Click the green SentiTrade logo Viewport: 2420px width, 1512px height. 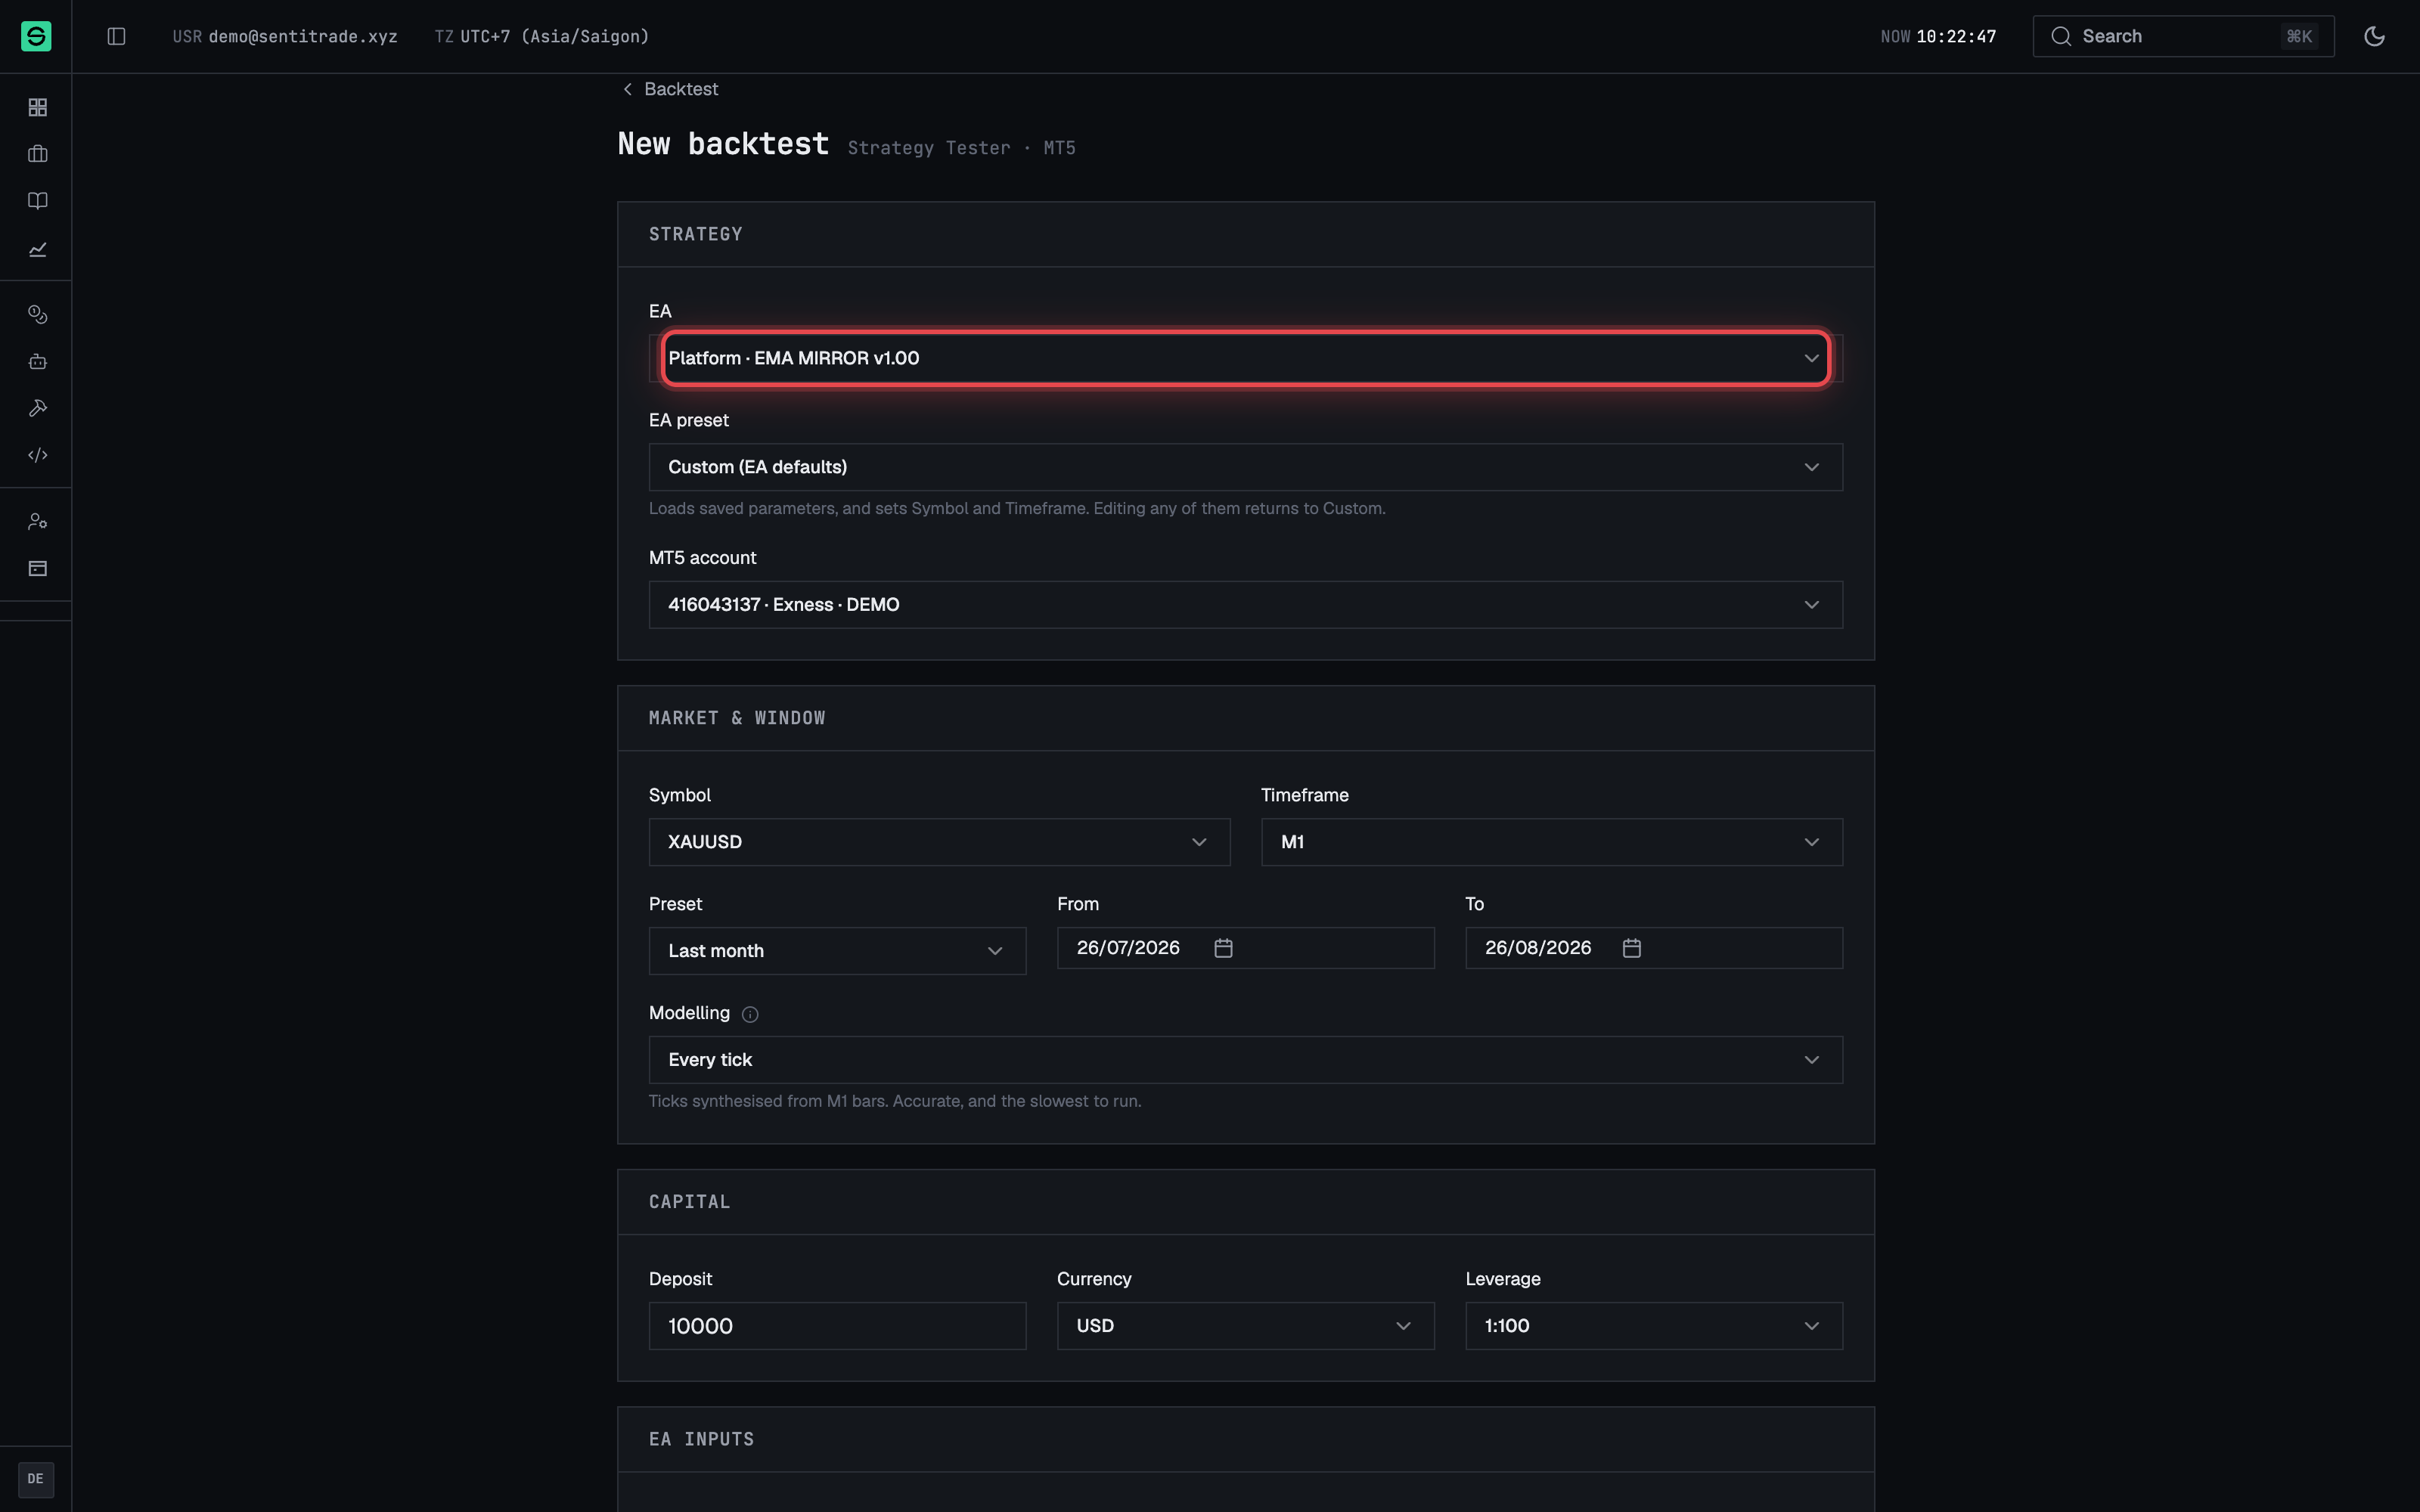coord(36,36)
